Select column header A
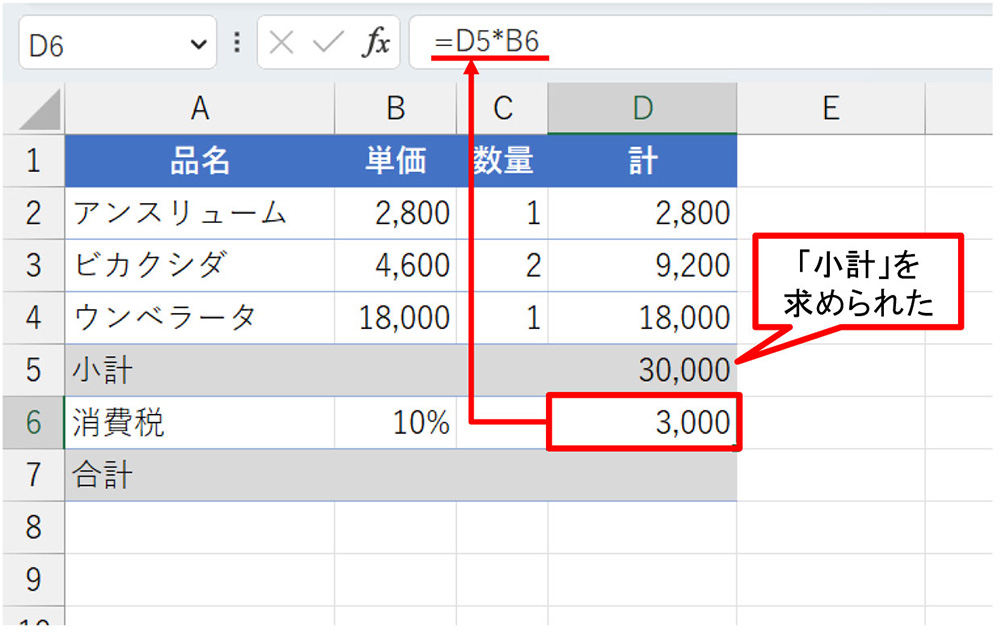 click(x=199, y=107)
